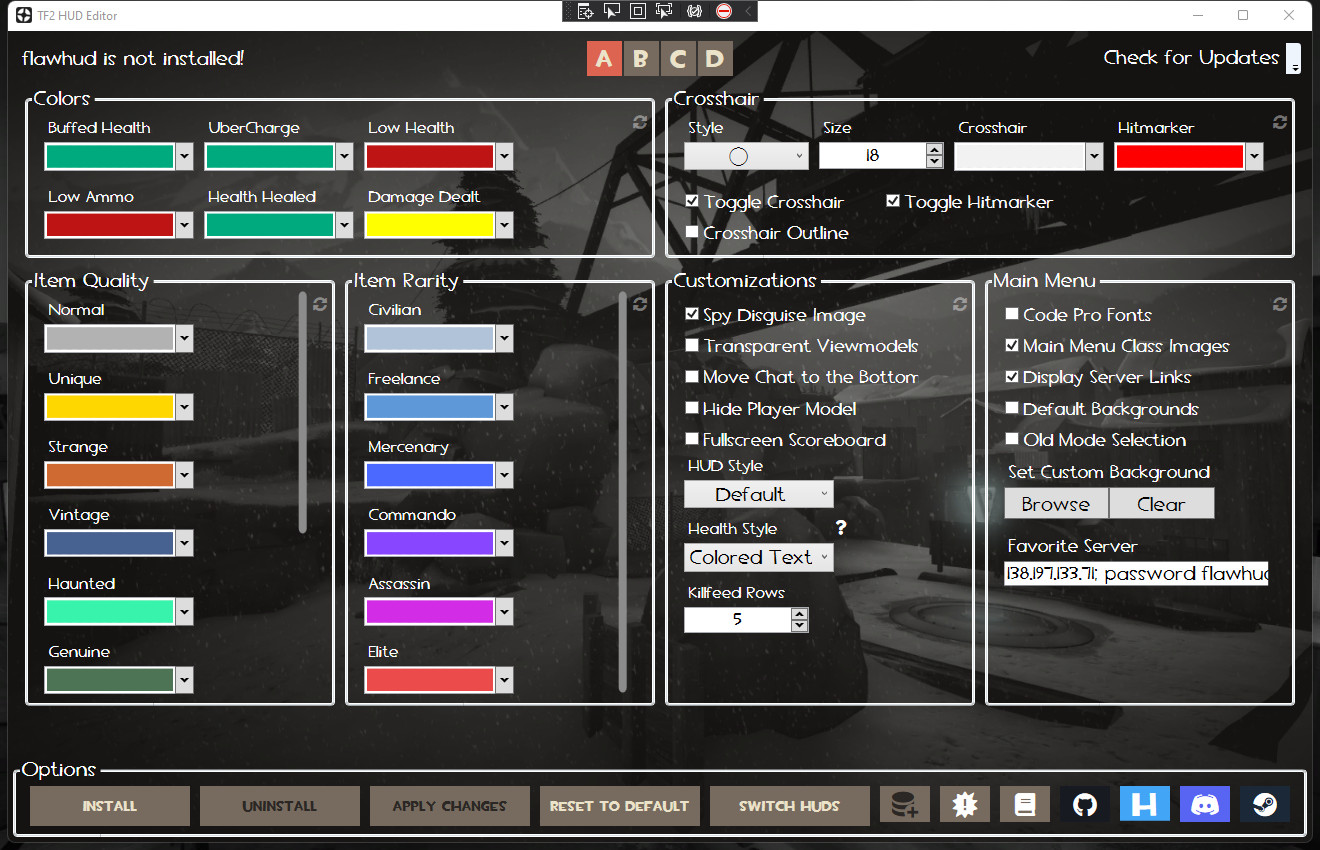This screenshot has width=1320, height=850.
Task: Refresh the Main Menu section settings
Action: (1278, 304)
